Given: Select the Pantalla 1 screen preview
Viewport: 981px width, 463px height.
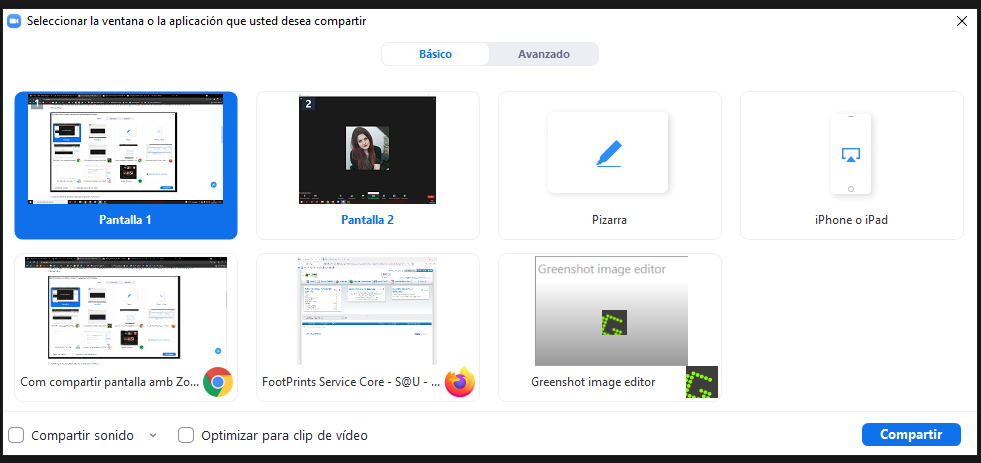Looking at the screenshot, I should point(126,150).
